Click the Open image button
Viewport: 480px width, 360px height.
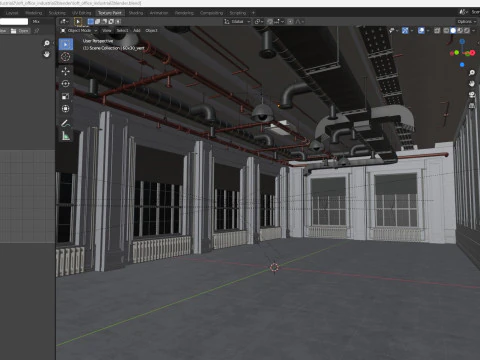pyautogui.click(x=20, y=31)
